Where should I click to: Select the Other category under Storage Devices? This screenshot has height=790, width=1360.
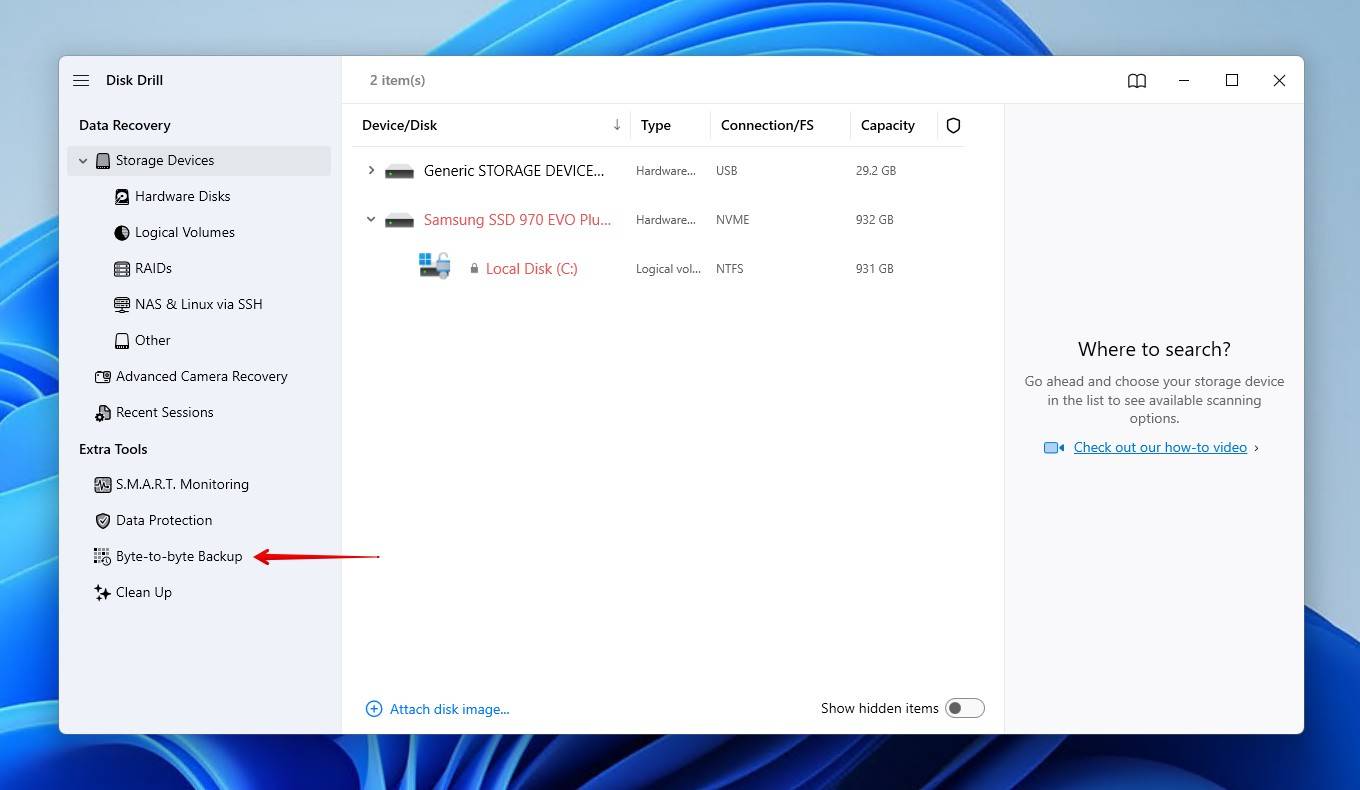(153, 340)
